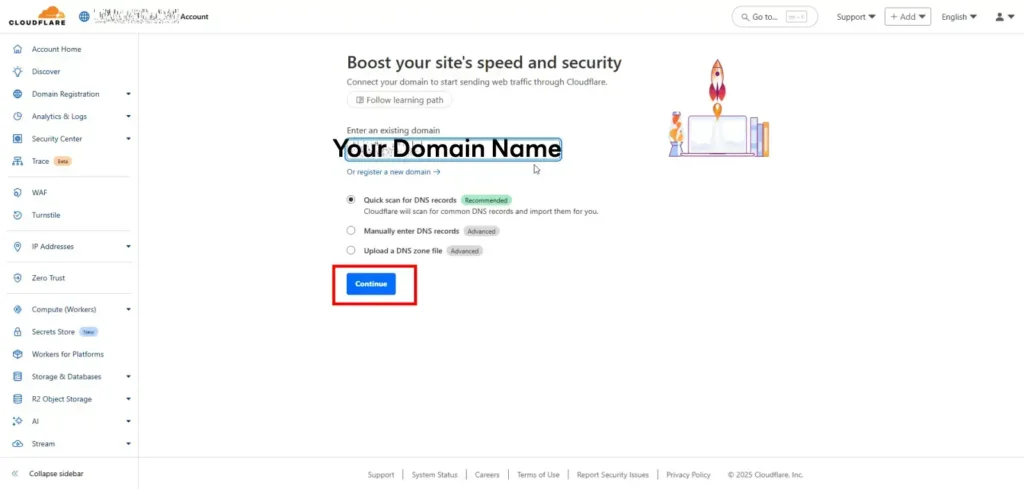Select Quick scan for DNS records
This screenshot has height=489, width=1024.
351,200
